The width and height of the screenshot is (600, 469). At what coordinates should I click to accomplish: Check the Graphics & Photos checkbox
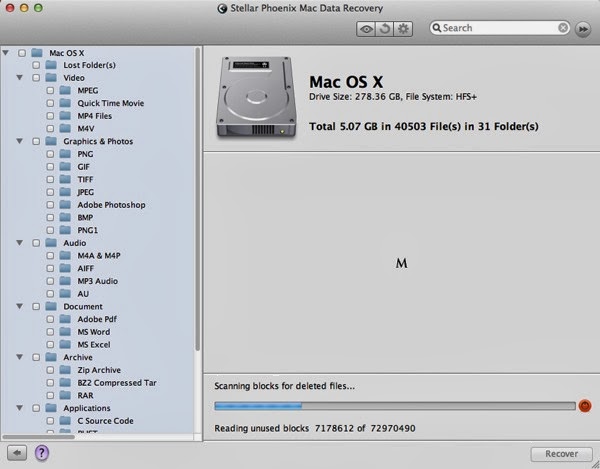pyautogui.click(x=36, y=141)
